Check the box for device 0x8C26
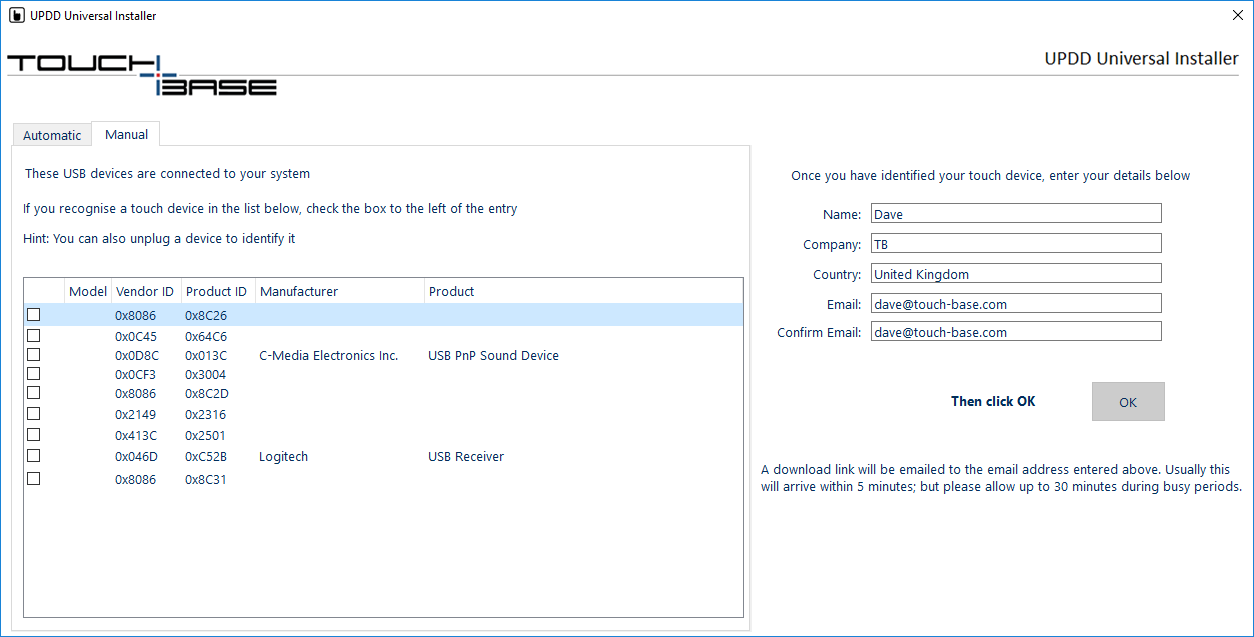This screenshot has width=1254, height=637. [33, 314]
